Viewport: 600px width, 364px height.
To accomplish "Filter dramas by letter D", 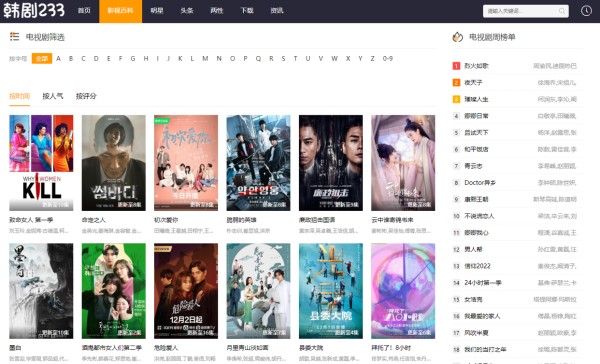I will click(96, 59).
